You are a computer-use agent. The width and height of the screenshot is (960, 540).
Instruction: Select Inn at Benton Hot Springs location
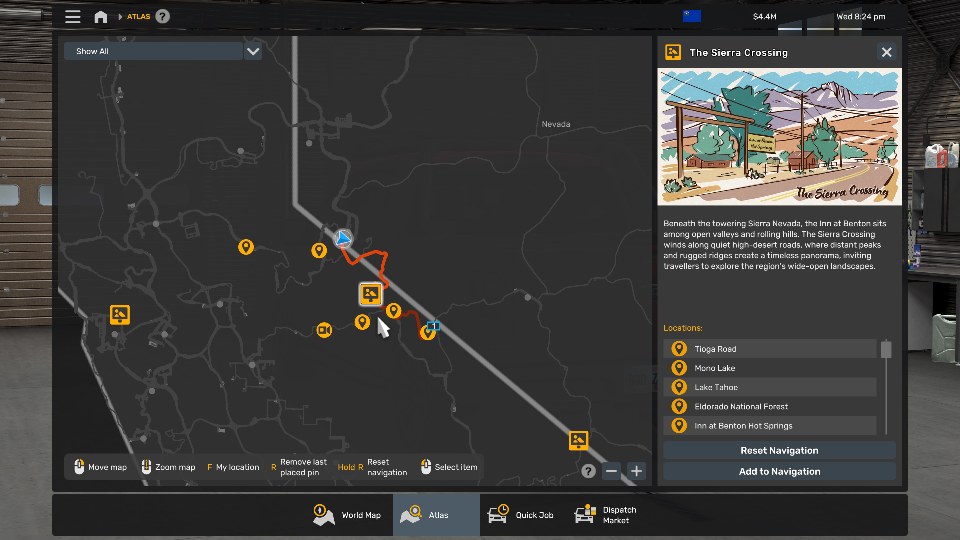tap(770, 426)
